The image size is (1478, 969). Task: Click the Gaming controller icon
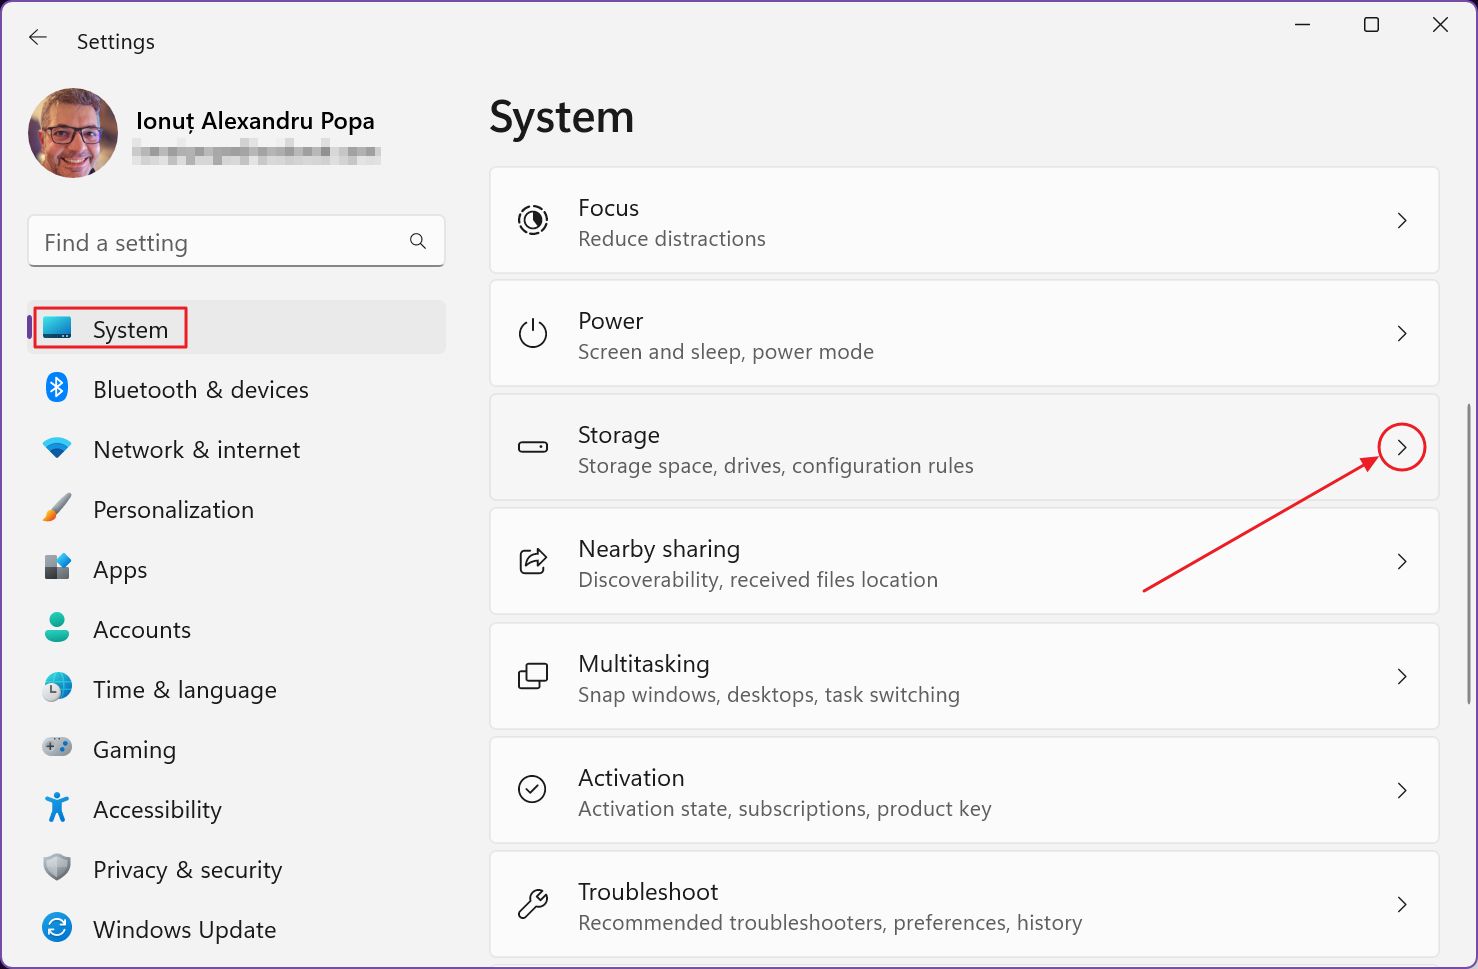[x=57, y=747]
